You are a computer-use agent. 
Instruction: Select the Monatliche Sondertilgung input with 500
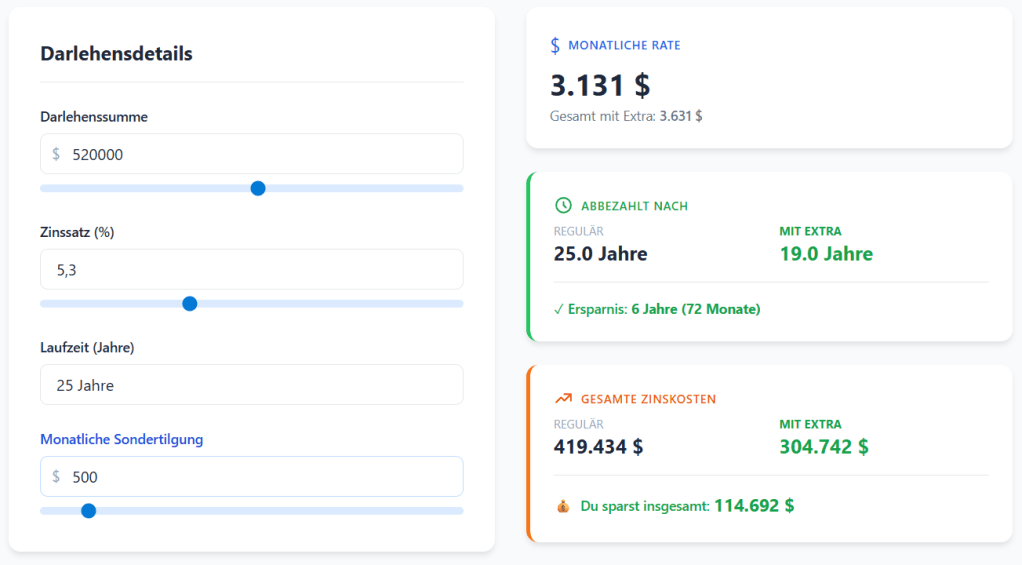pos(260,477)
